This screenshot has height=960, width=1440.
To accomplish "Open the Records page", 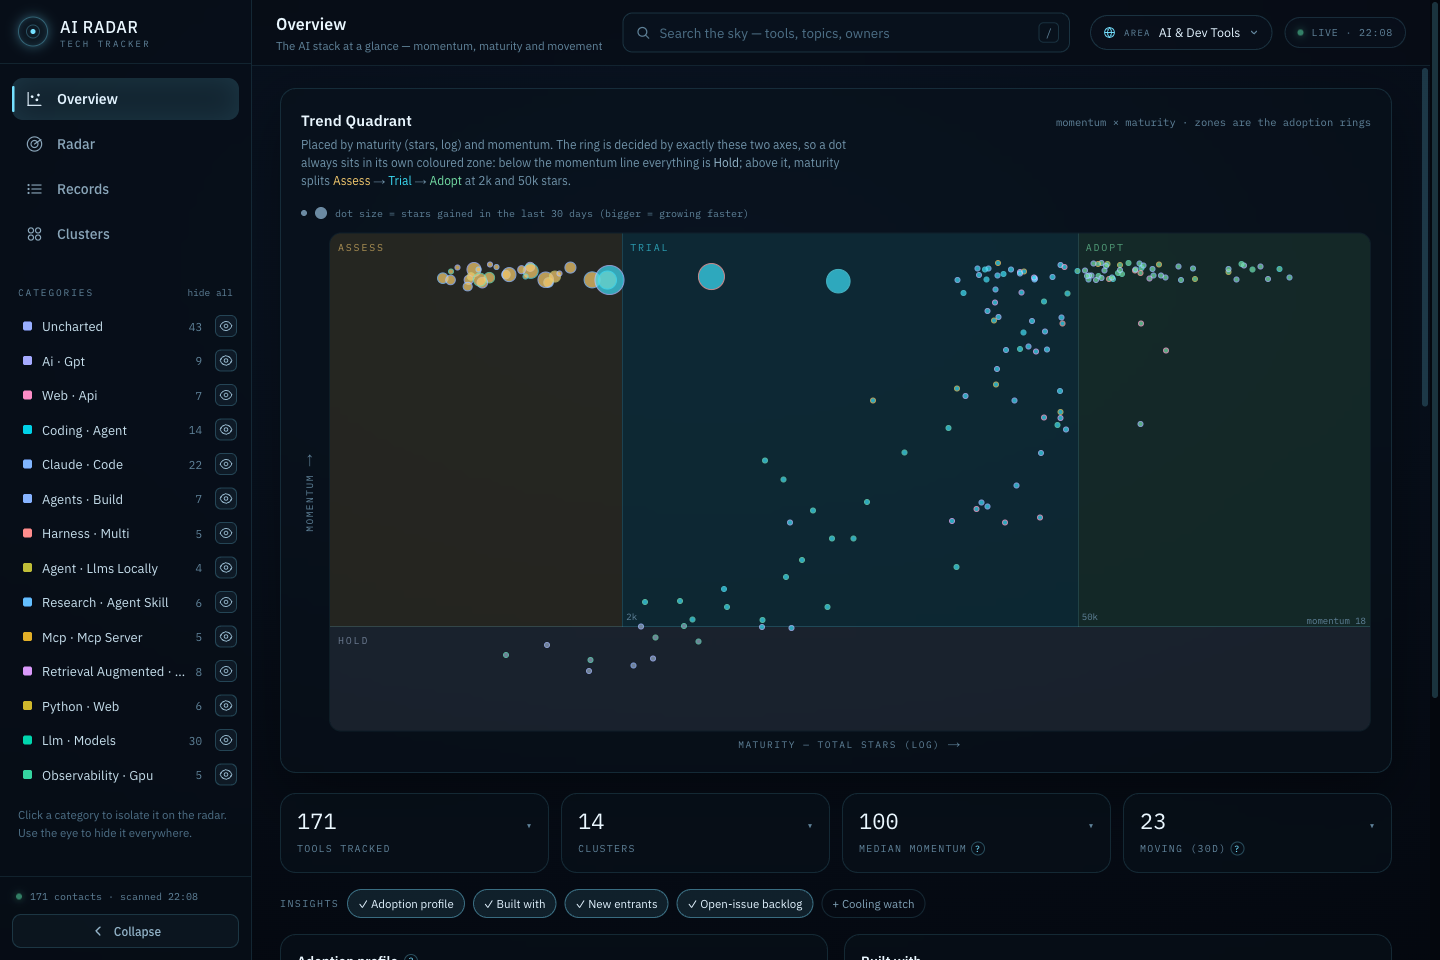I will [x=125, y=189].
